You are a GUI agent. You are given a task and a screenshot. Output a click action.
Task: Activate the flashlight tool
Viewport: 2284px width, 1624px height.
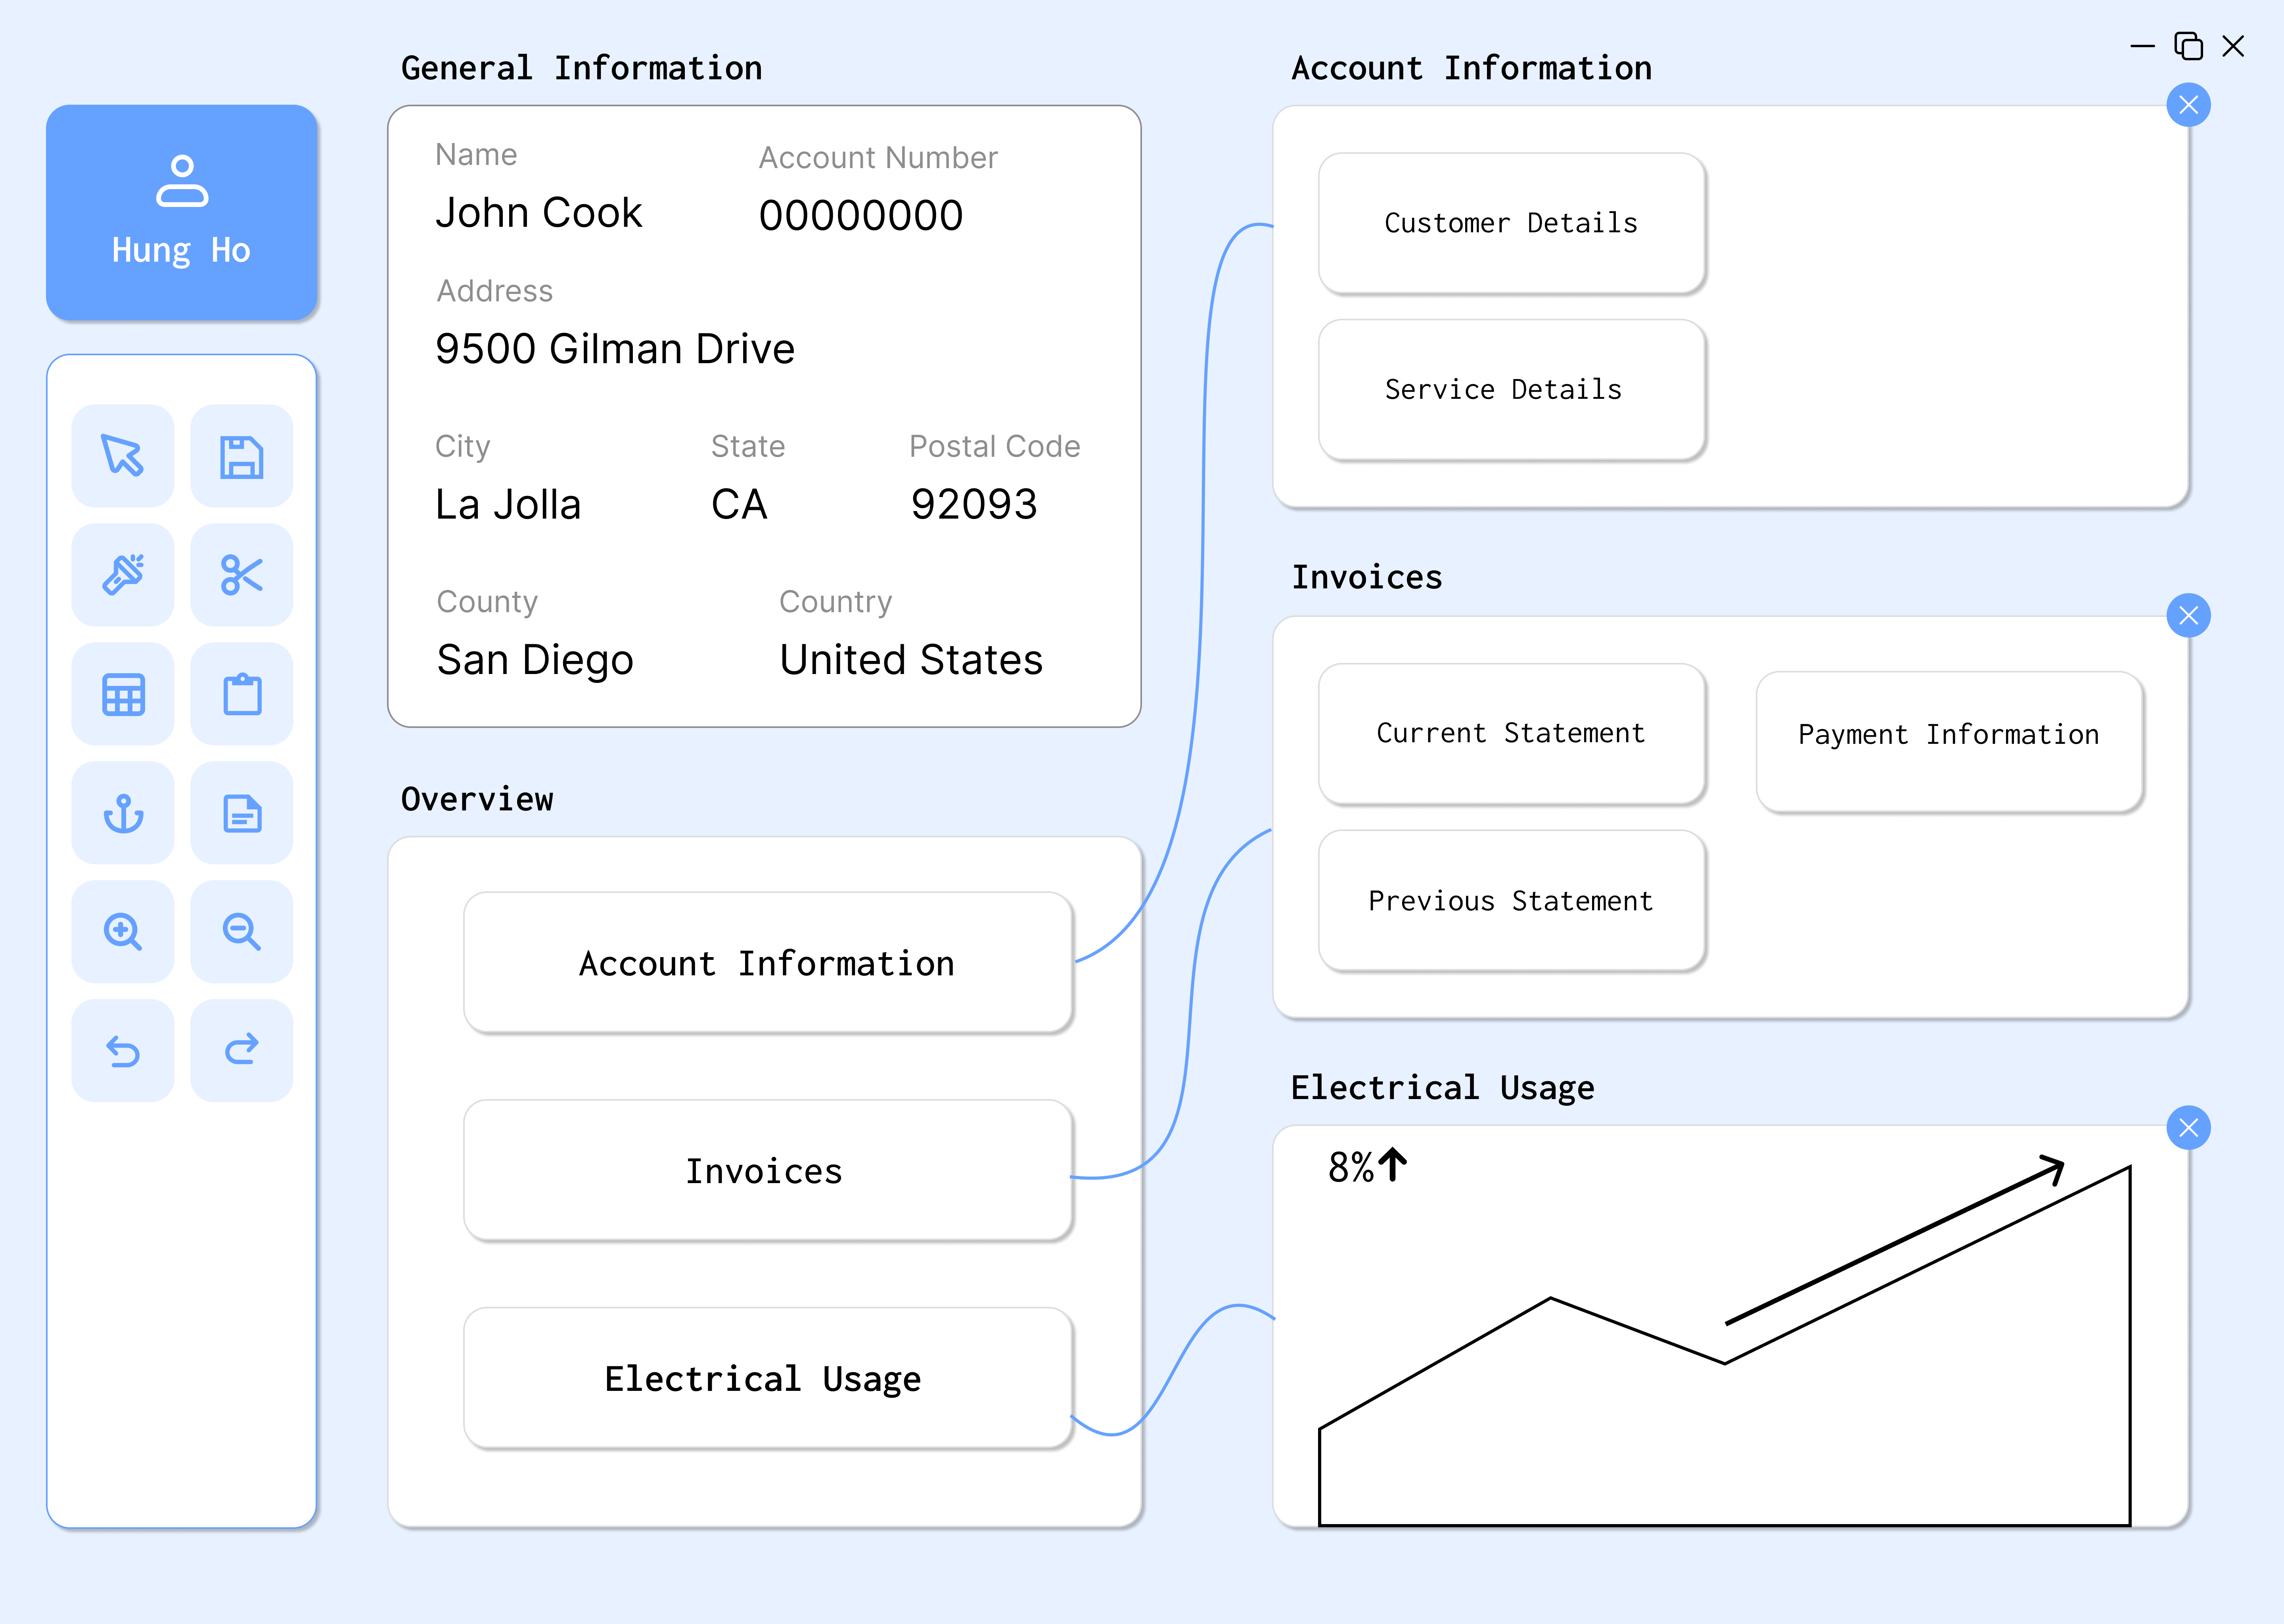coord(122,574)
